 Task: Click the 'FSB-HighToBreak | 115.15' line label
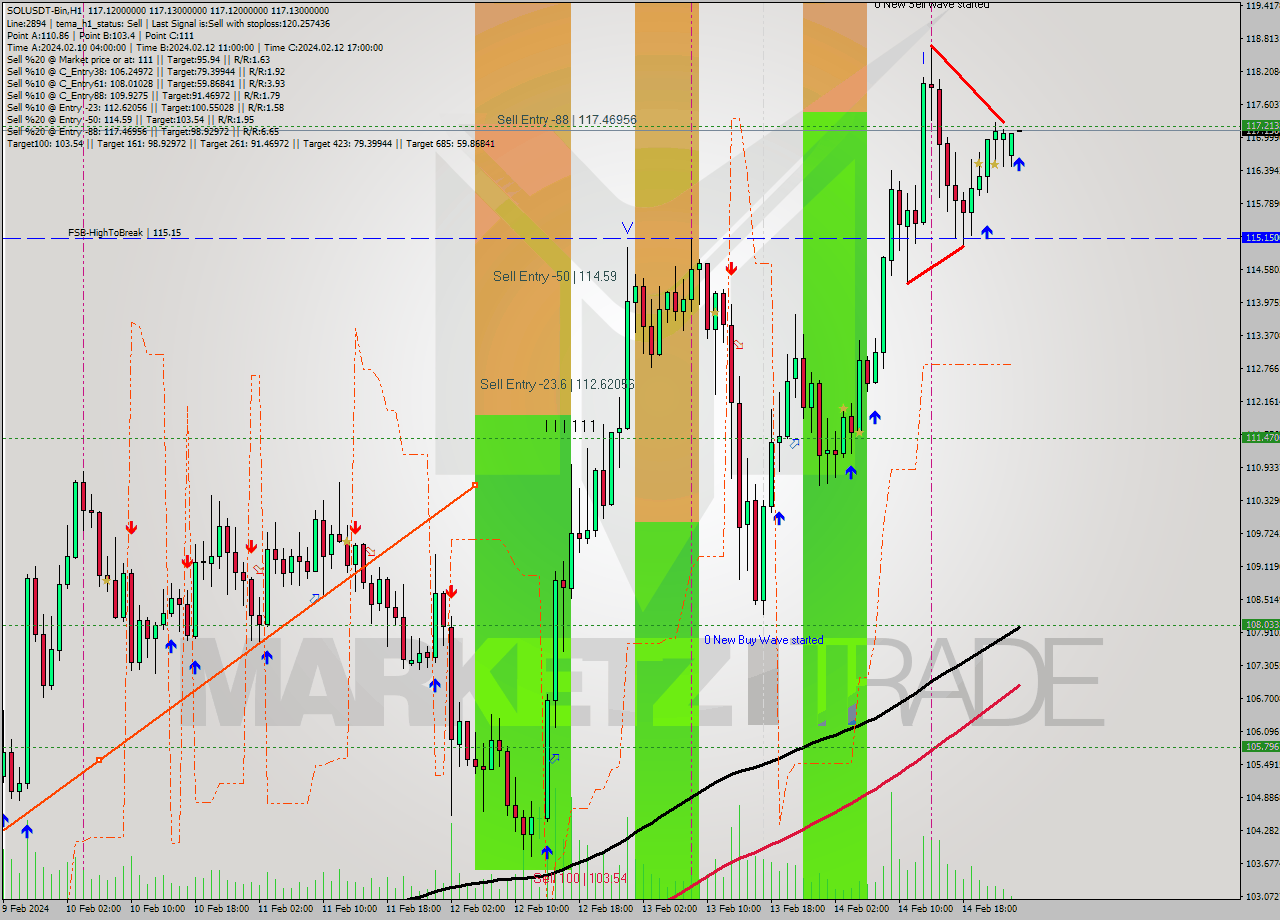click(x=124, y=233)
